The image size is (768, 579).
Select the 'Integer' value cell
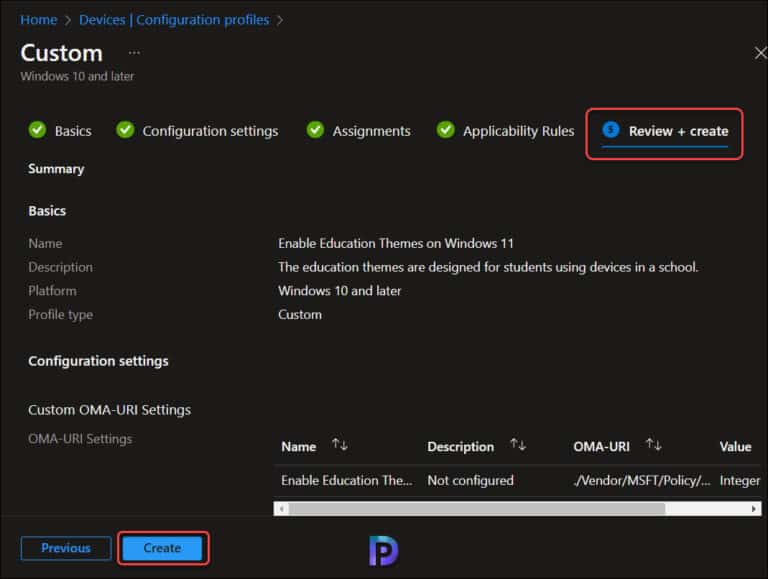pyautogui.click(x=740, y=481)
